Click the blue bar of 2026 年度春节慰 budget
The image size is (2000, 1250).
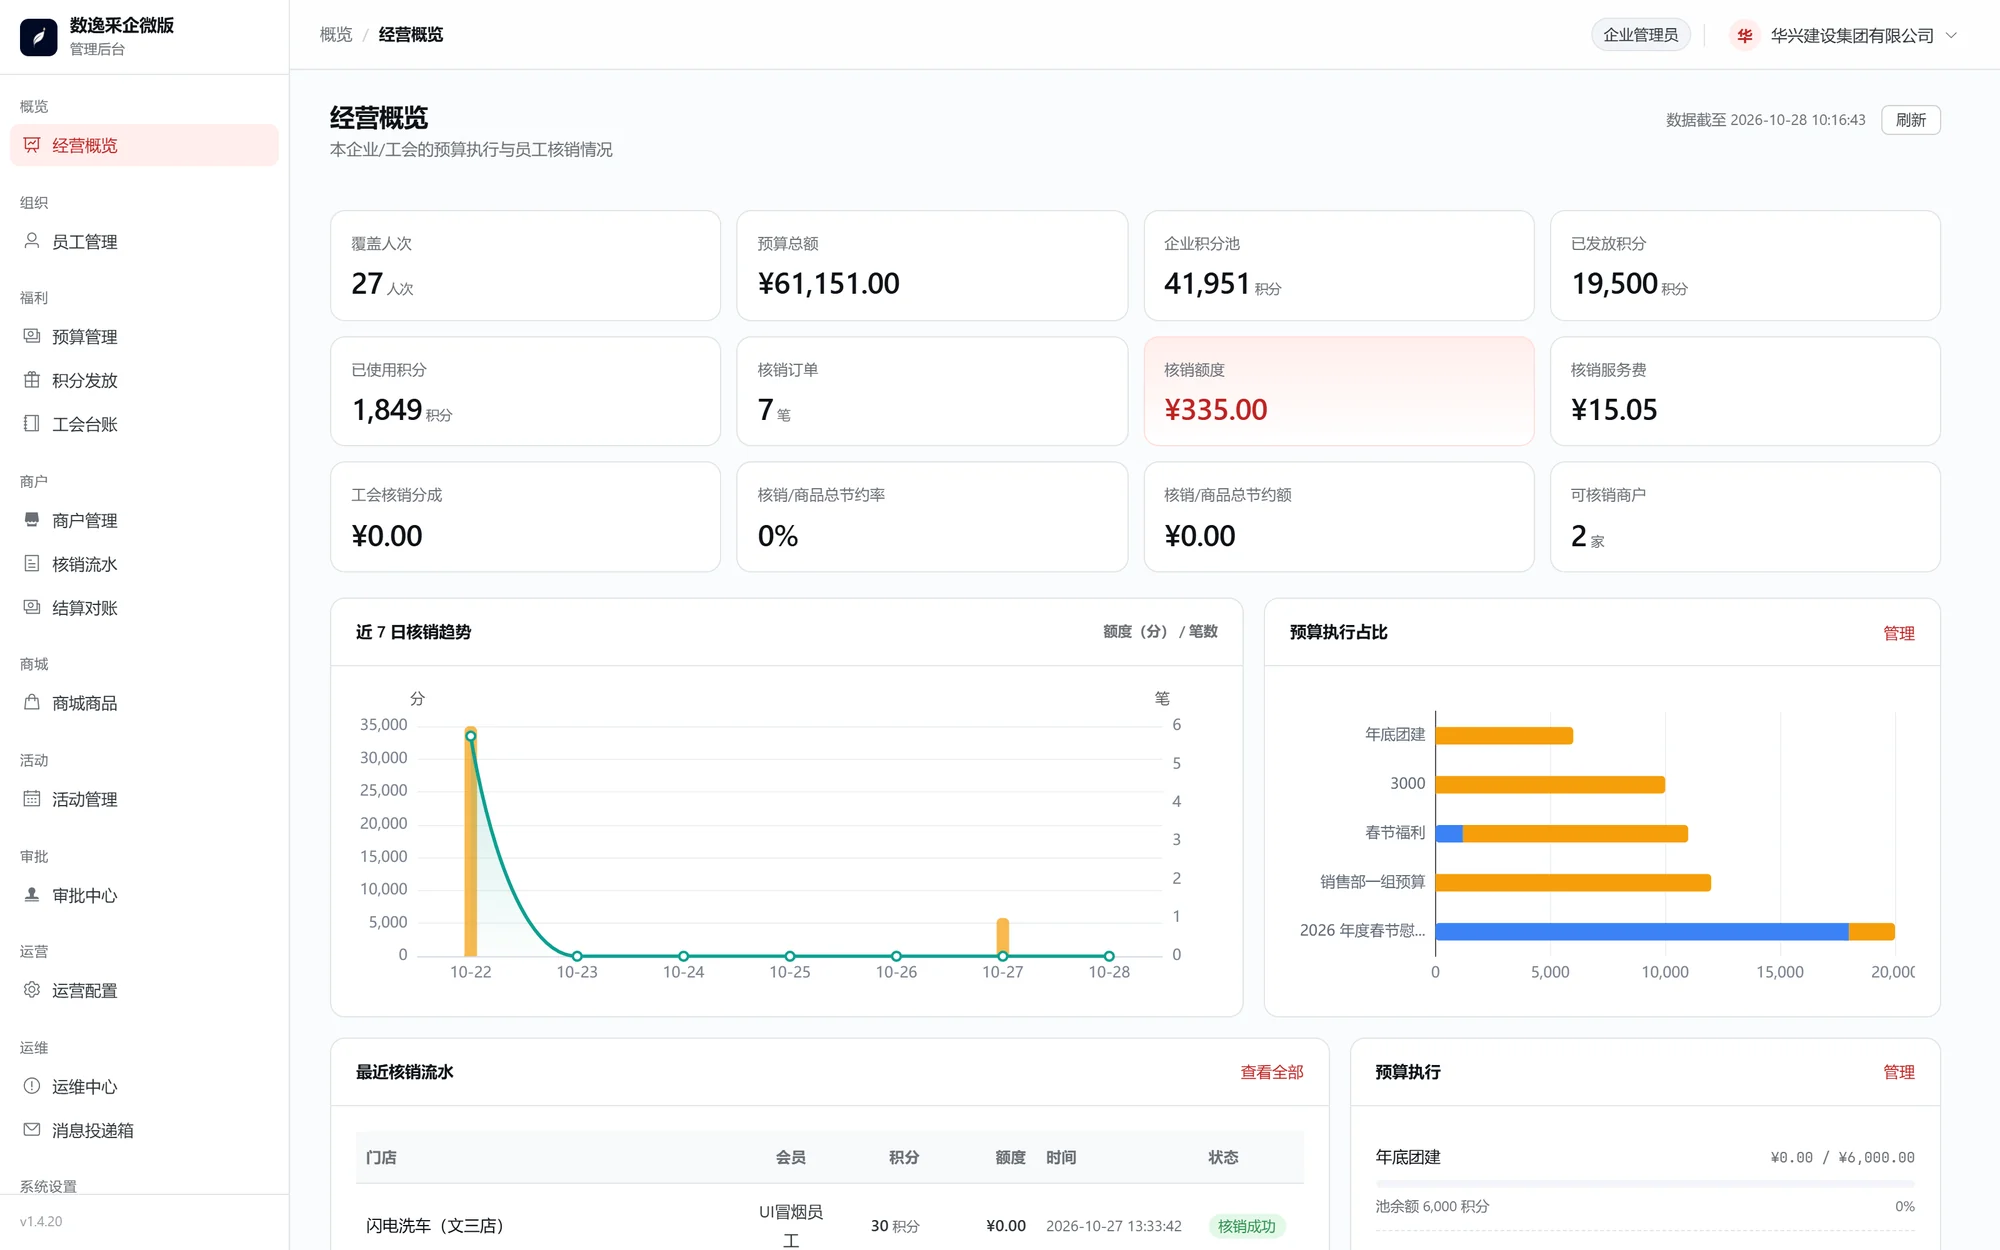point(1641,931)
